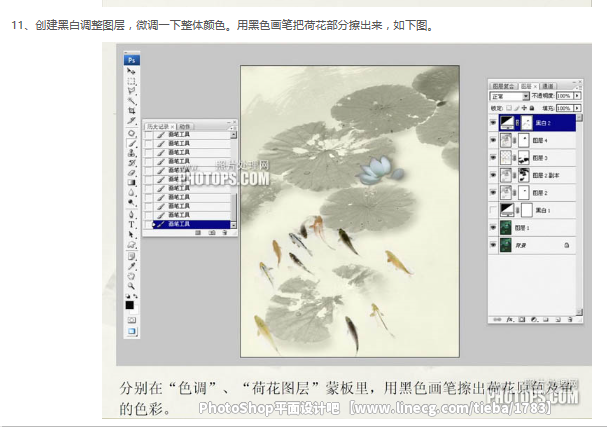Screen dimensions: 607x427
Task: Click the add layer style fx icon
Action: click(x=510, y=320)
